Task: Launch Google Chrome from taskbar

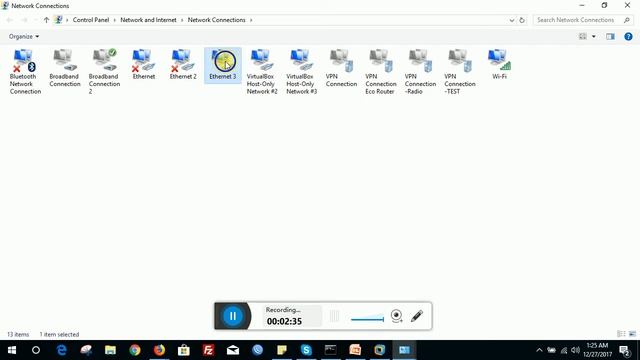Action: [135, 350]
